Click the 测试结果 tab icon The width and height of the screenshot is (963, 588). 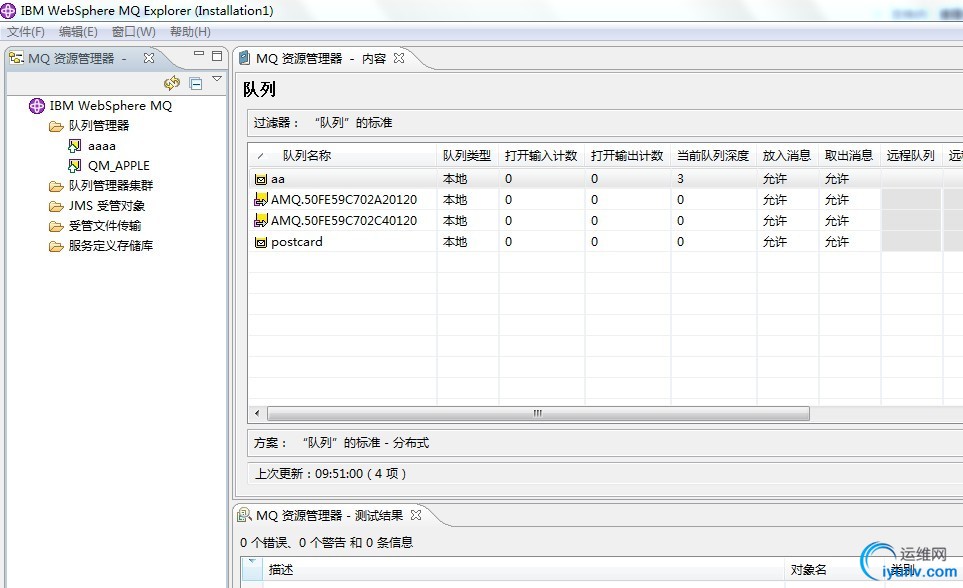(x=244, y=515)
